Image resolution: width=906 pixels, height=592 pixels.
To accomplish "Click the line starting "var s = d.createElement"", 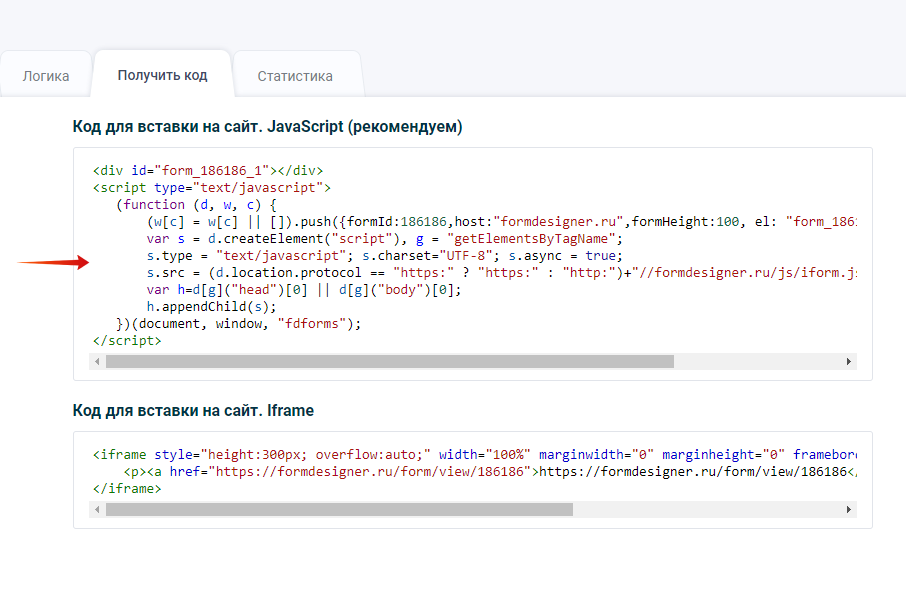I will point(385,239).
